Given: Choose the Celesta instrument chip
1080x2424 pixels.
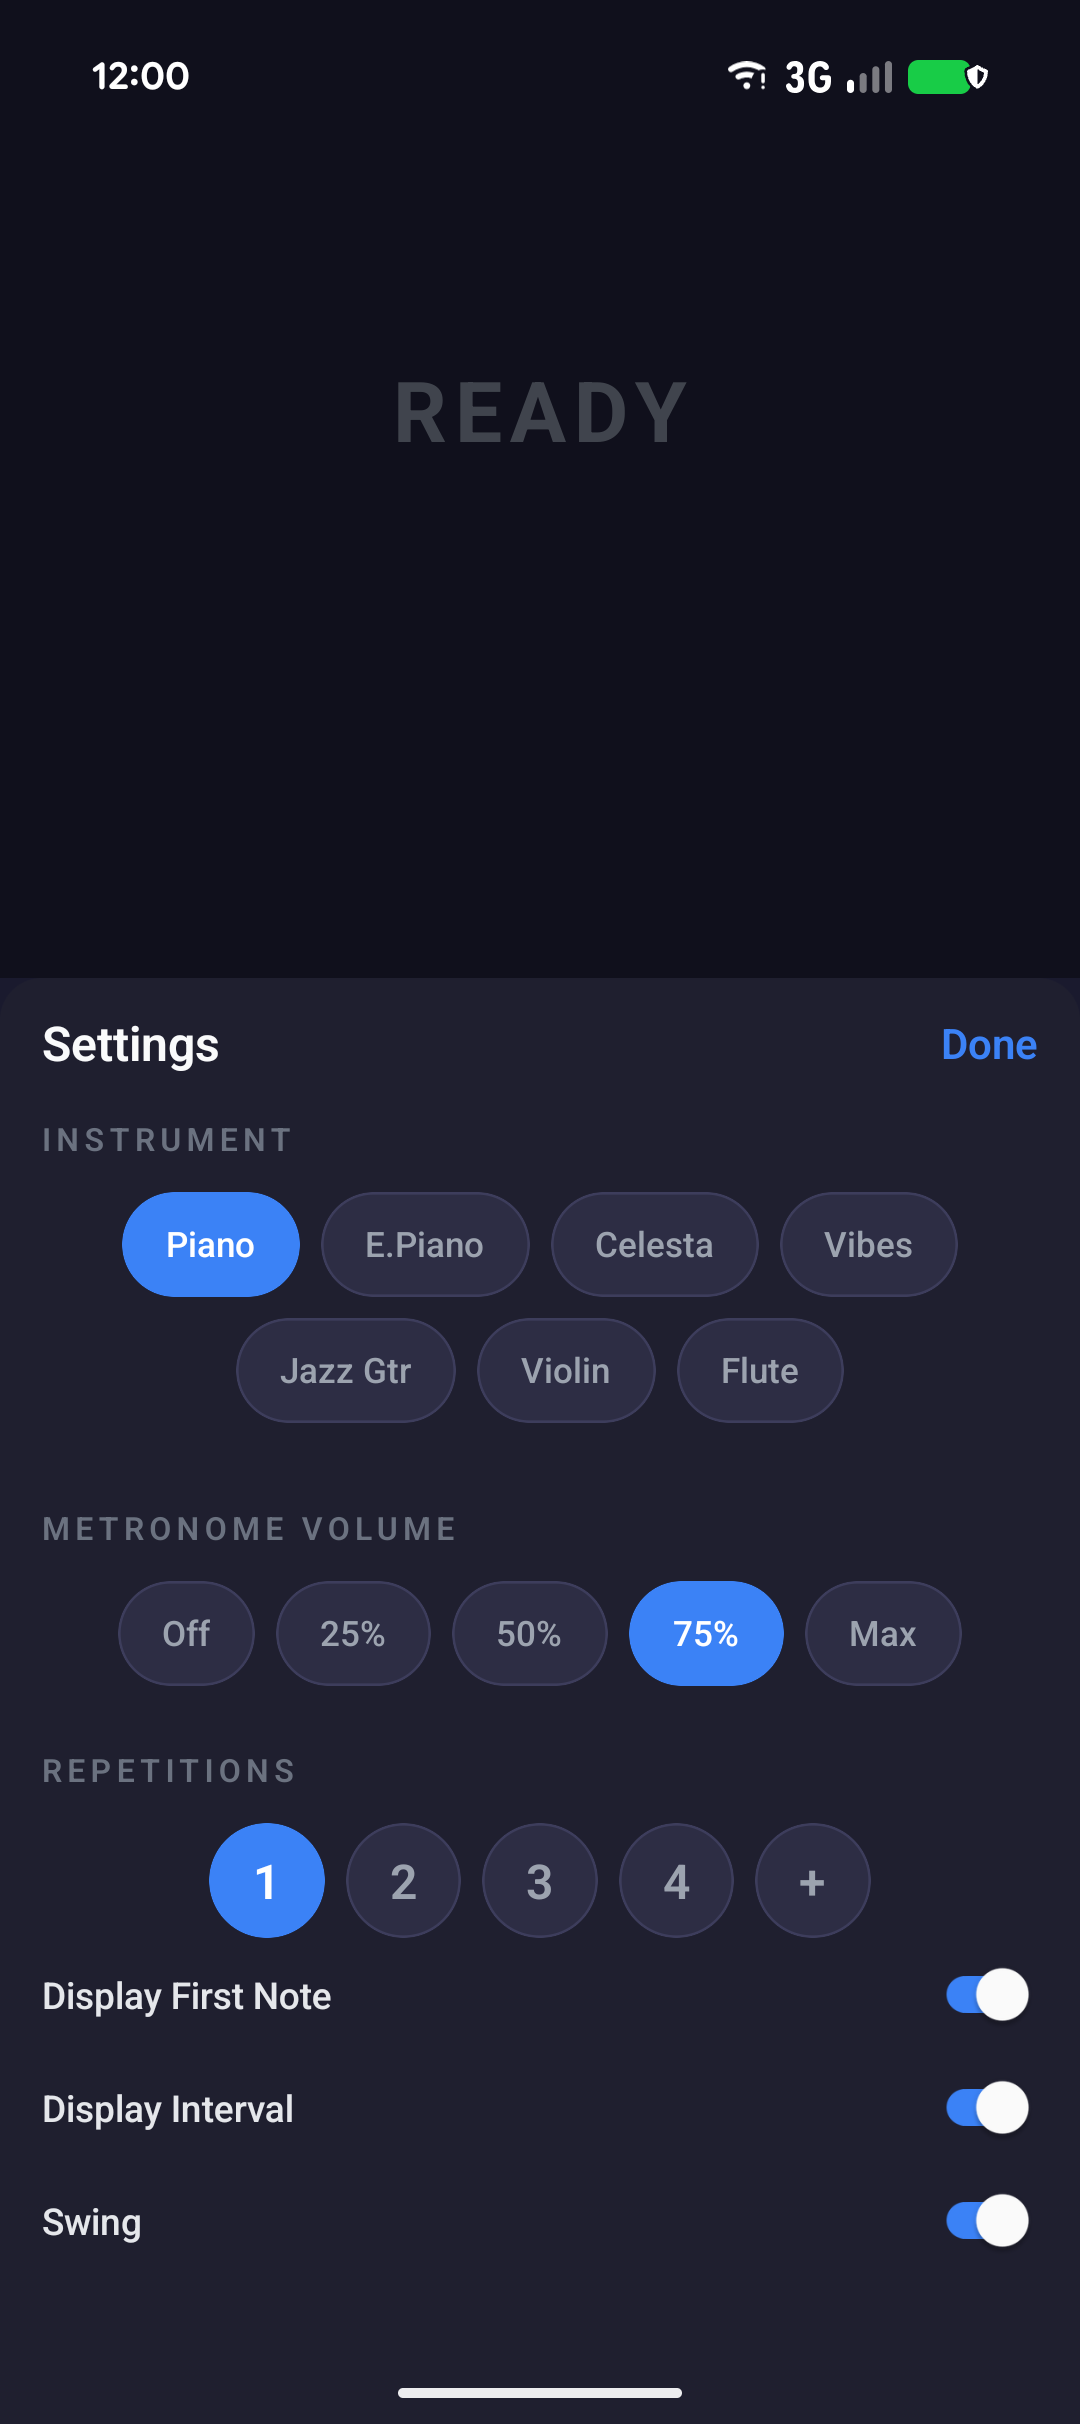Looking at the screenshot, I should coord(654,1245).
